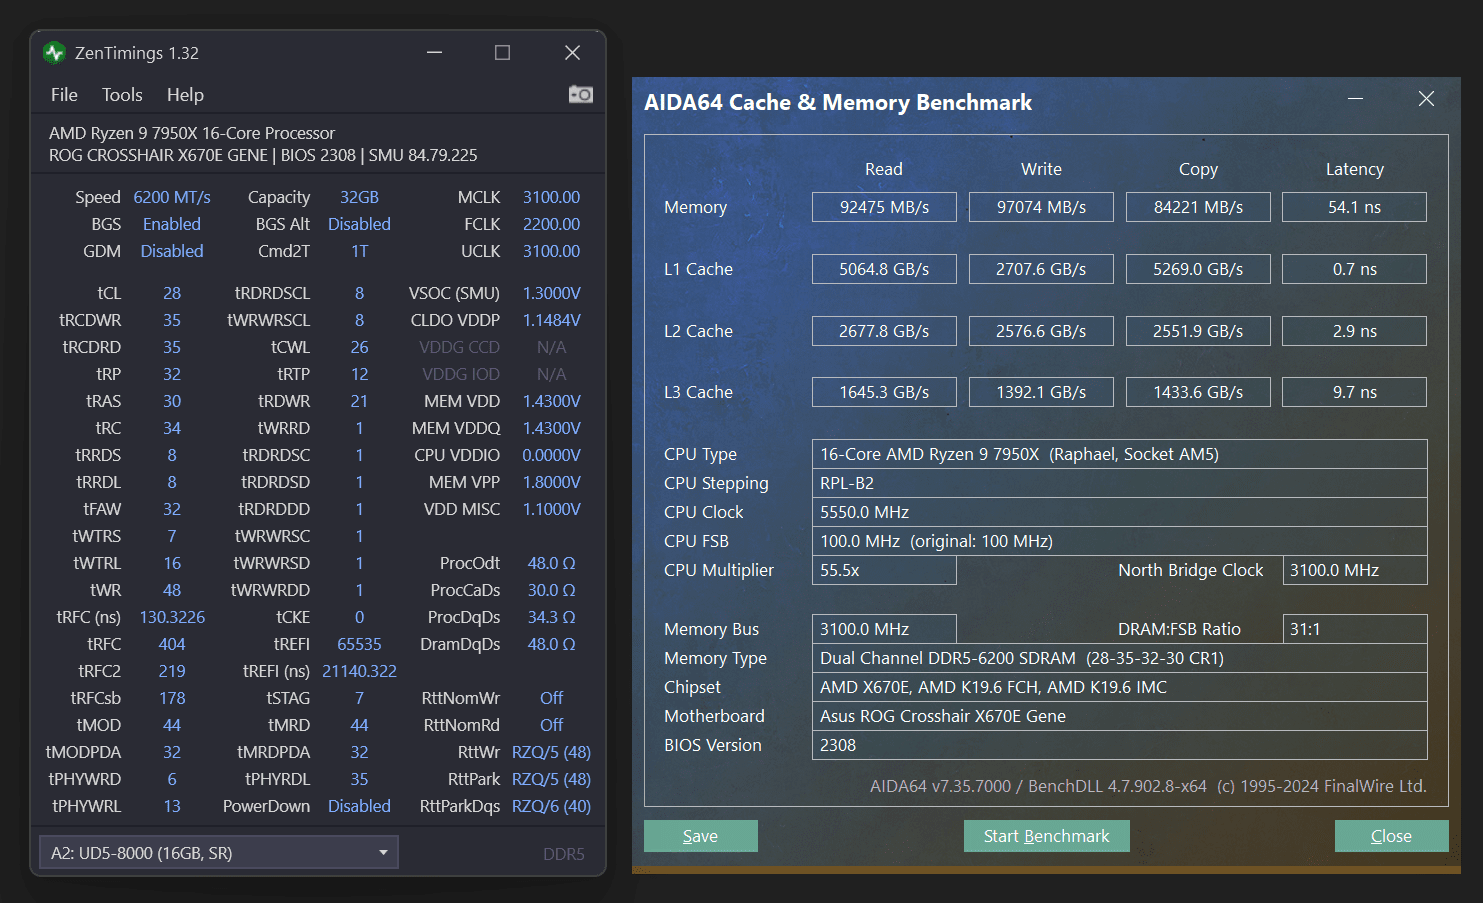Screen dimensions: 1483x903
Task: Click the GDM value Disabled
Action: point(172,251)
